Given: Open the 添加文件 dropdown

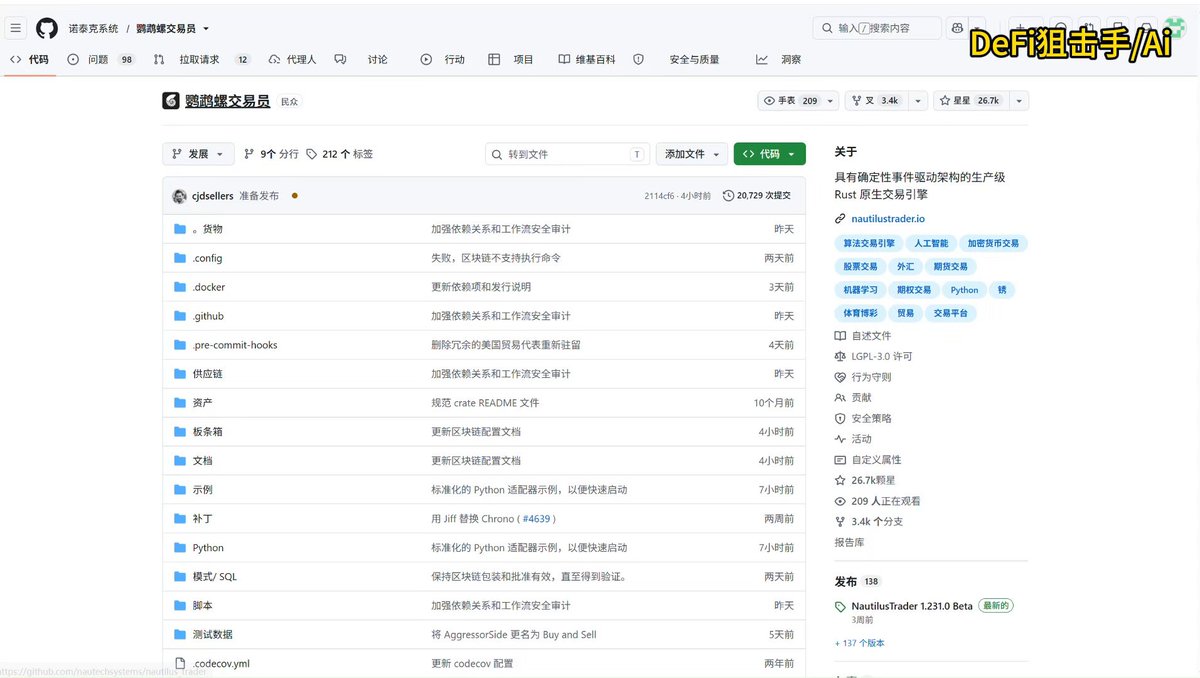Looking at the screenshot, I should point(691,154).
